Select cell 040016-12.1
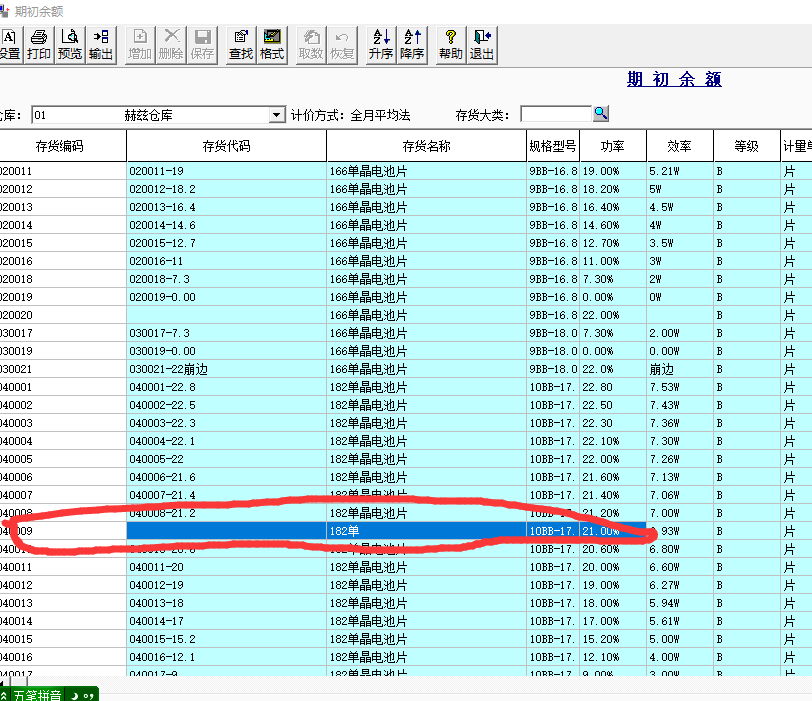Screen dimensions: 812x701 pyautogui.click(x=226, y=657)
